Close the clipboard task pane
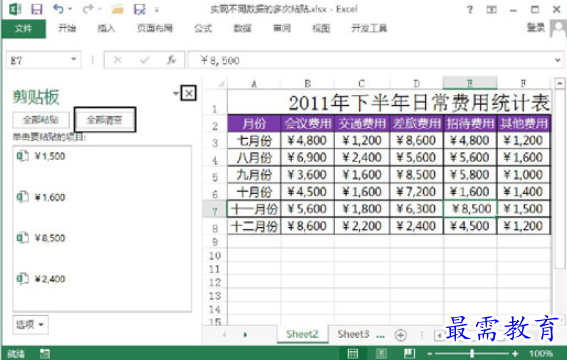 tap(189, 93)
